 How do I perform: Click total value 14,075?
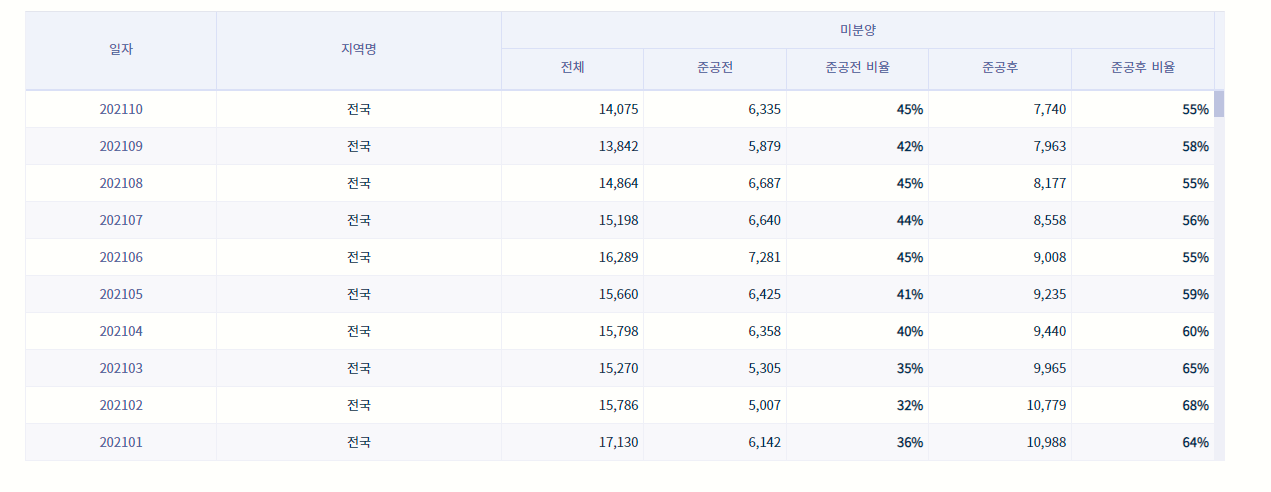click(618, 109)
